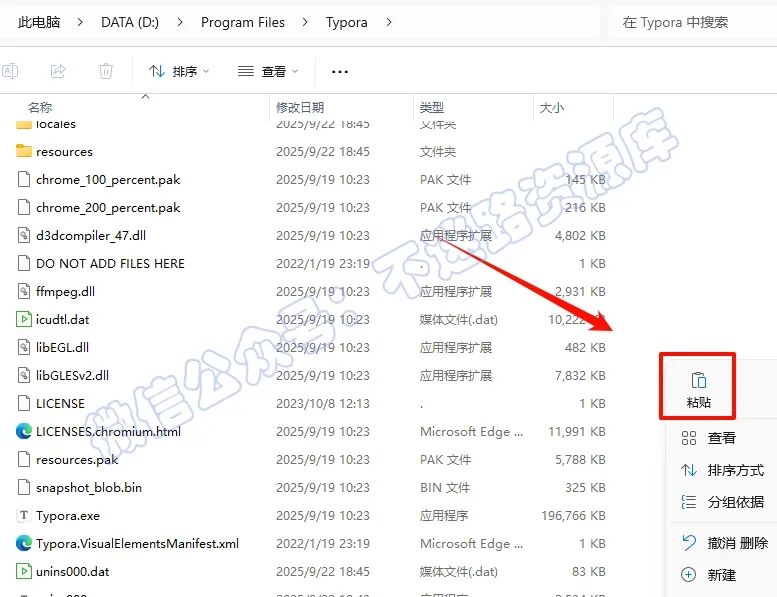This screenshot has width=777, height=597.
Task: Select the resources folder icon
Action: tap(24, 151)
